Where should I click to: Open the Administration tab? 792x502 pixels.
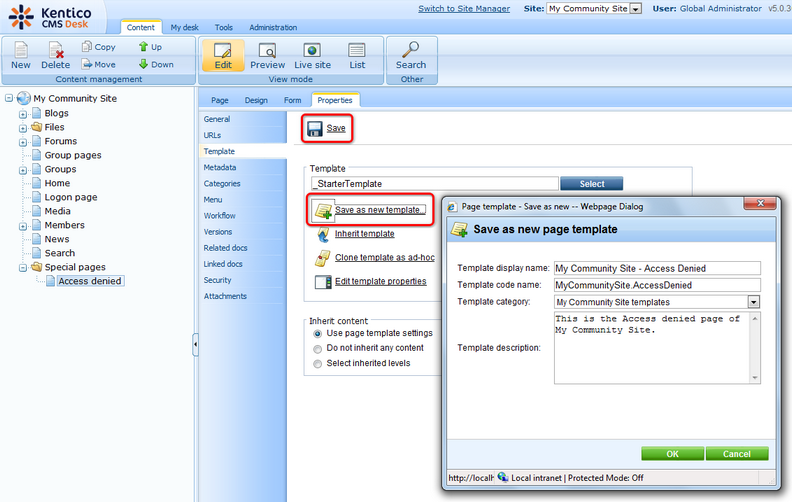(273, 27)
